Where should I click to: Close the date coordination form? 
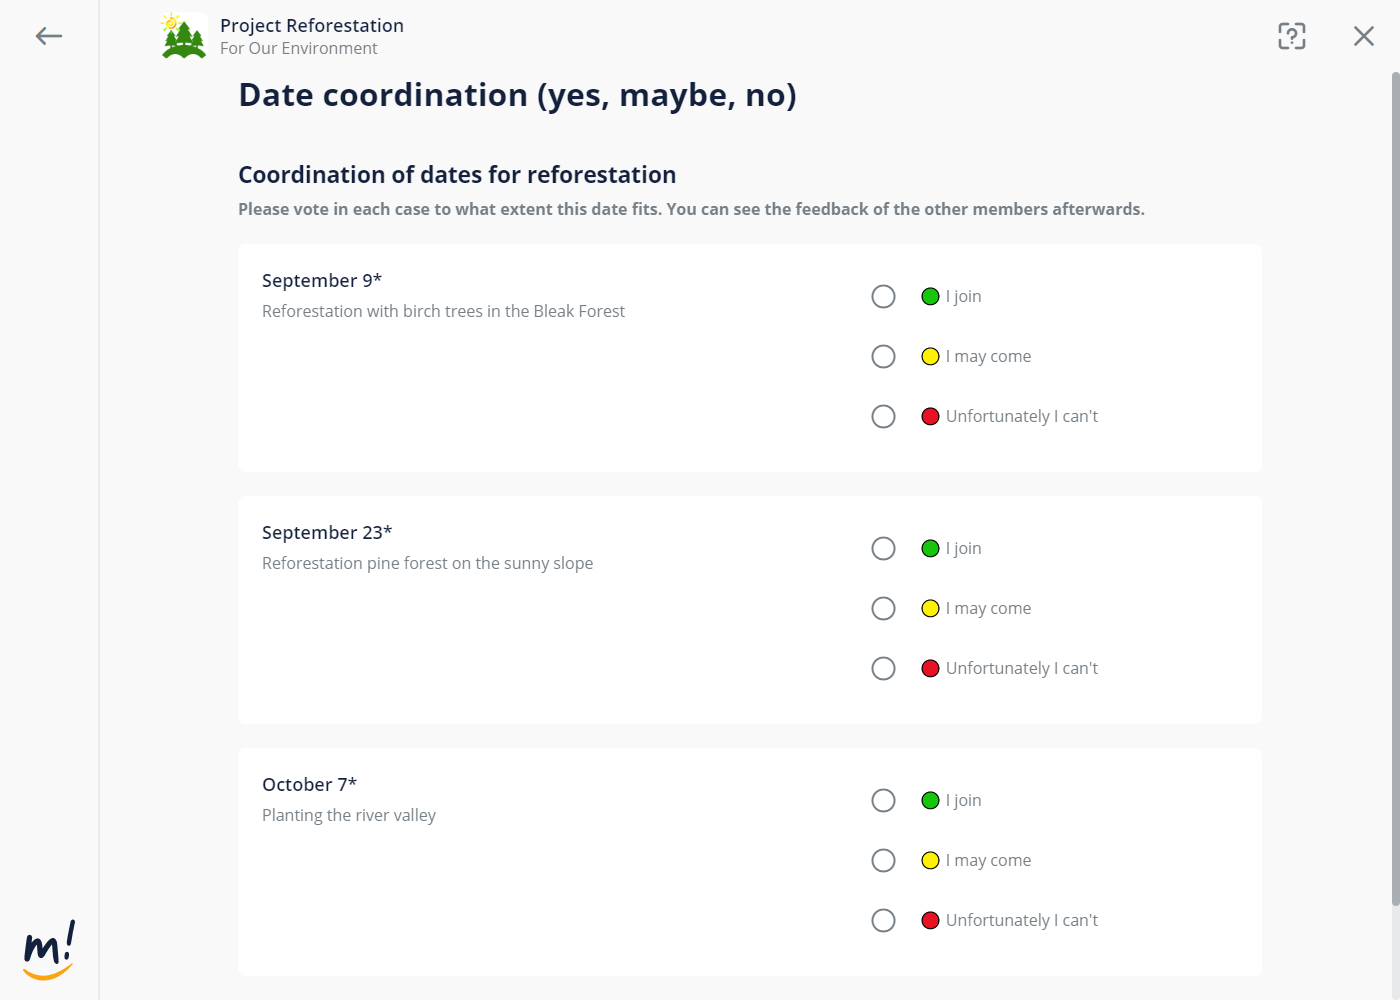coord(1363,36)
